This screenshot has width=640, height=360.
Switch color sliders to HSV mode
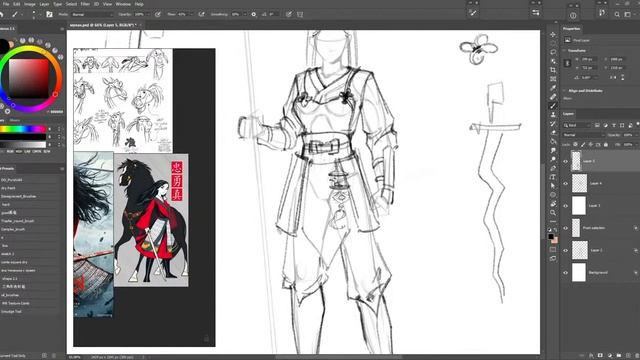coord(19,151)
